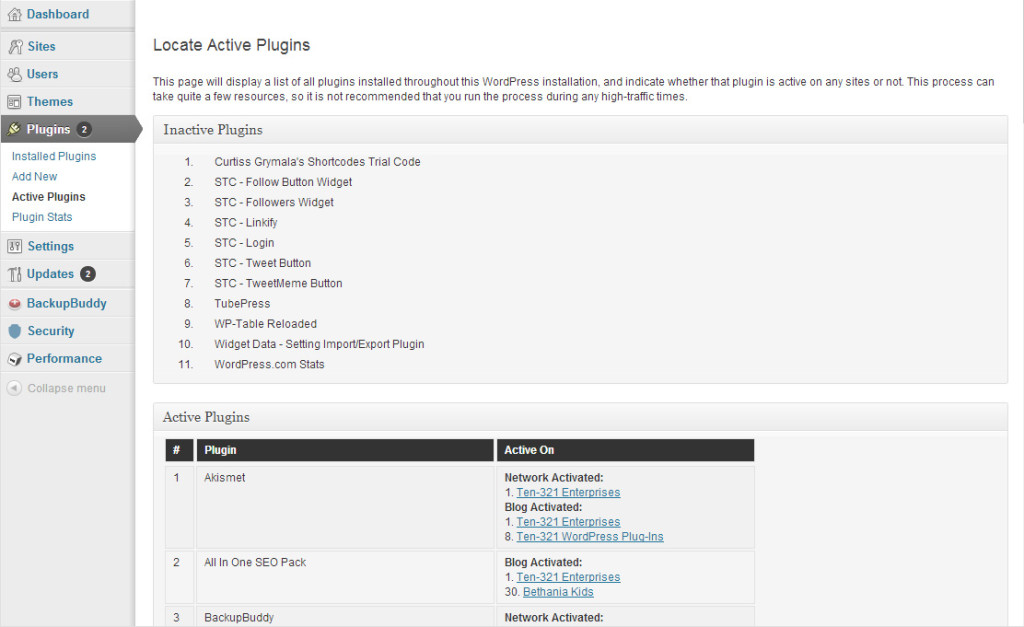Open Ten-321 Enterprises under Akismet Network Activated

point(568,492)
